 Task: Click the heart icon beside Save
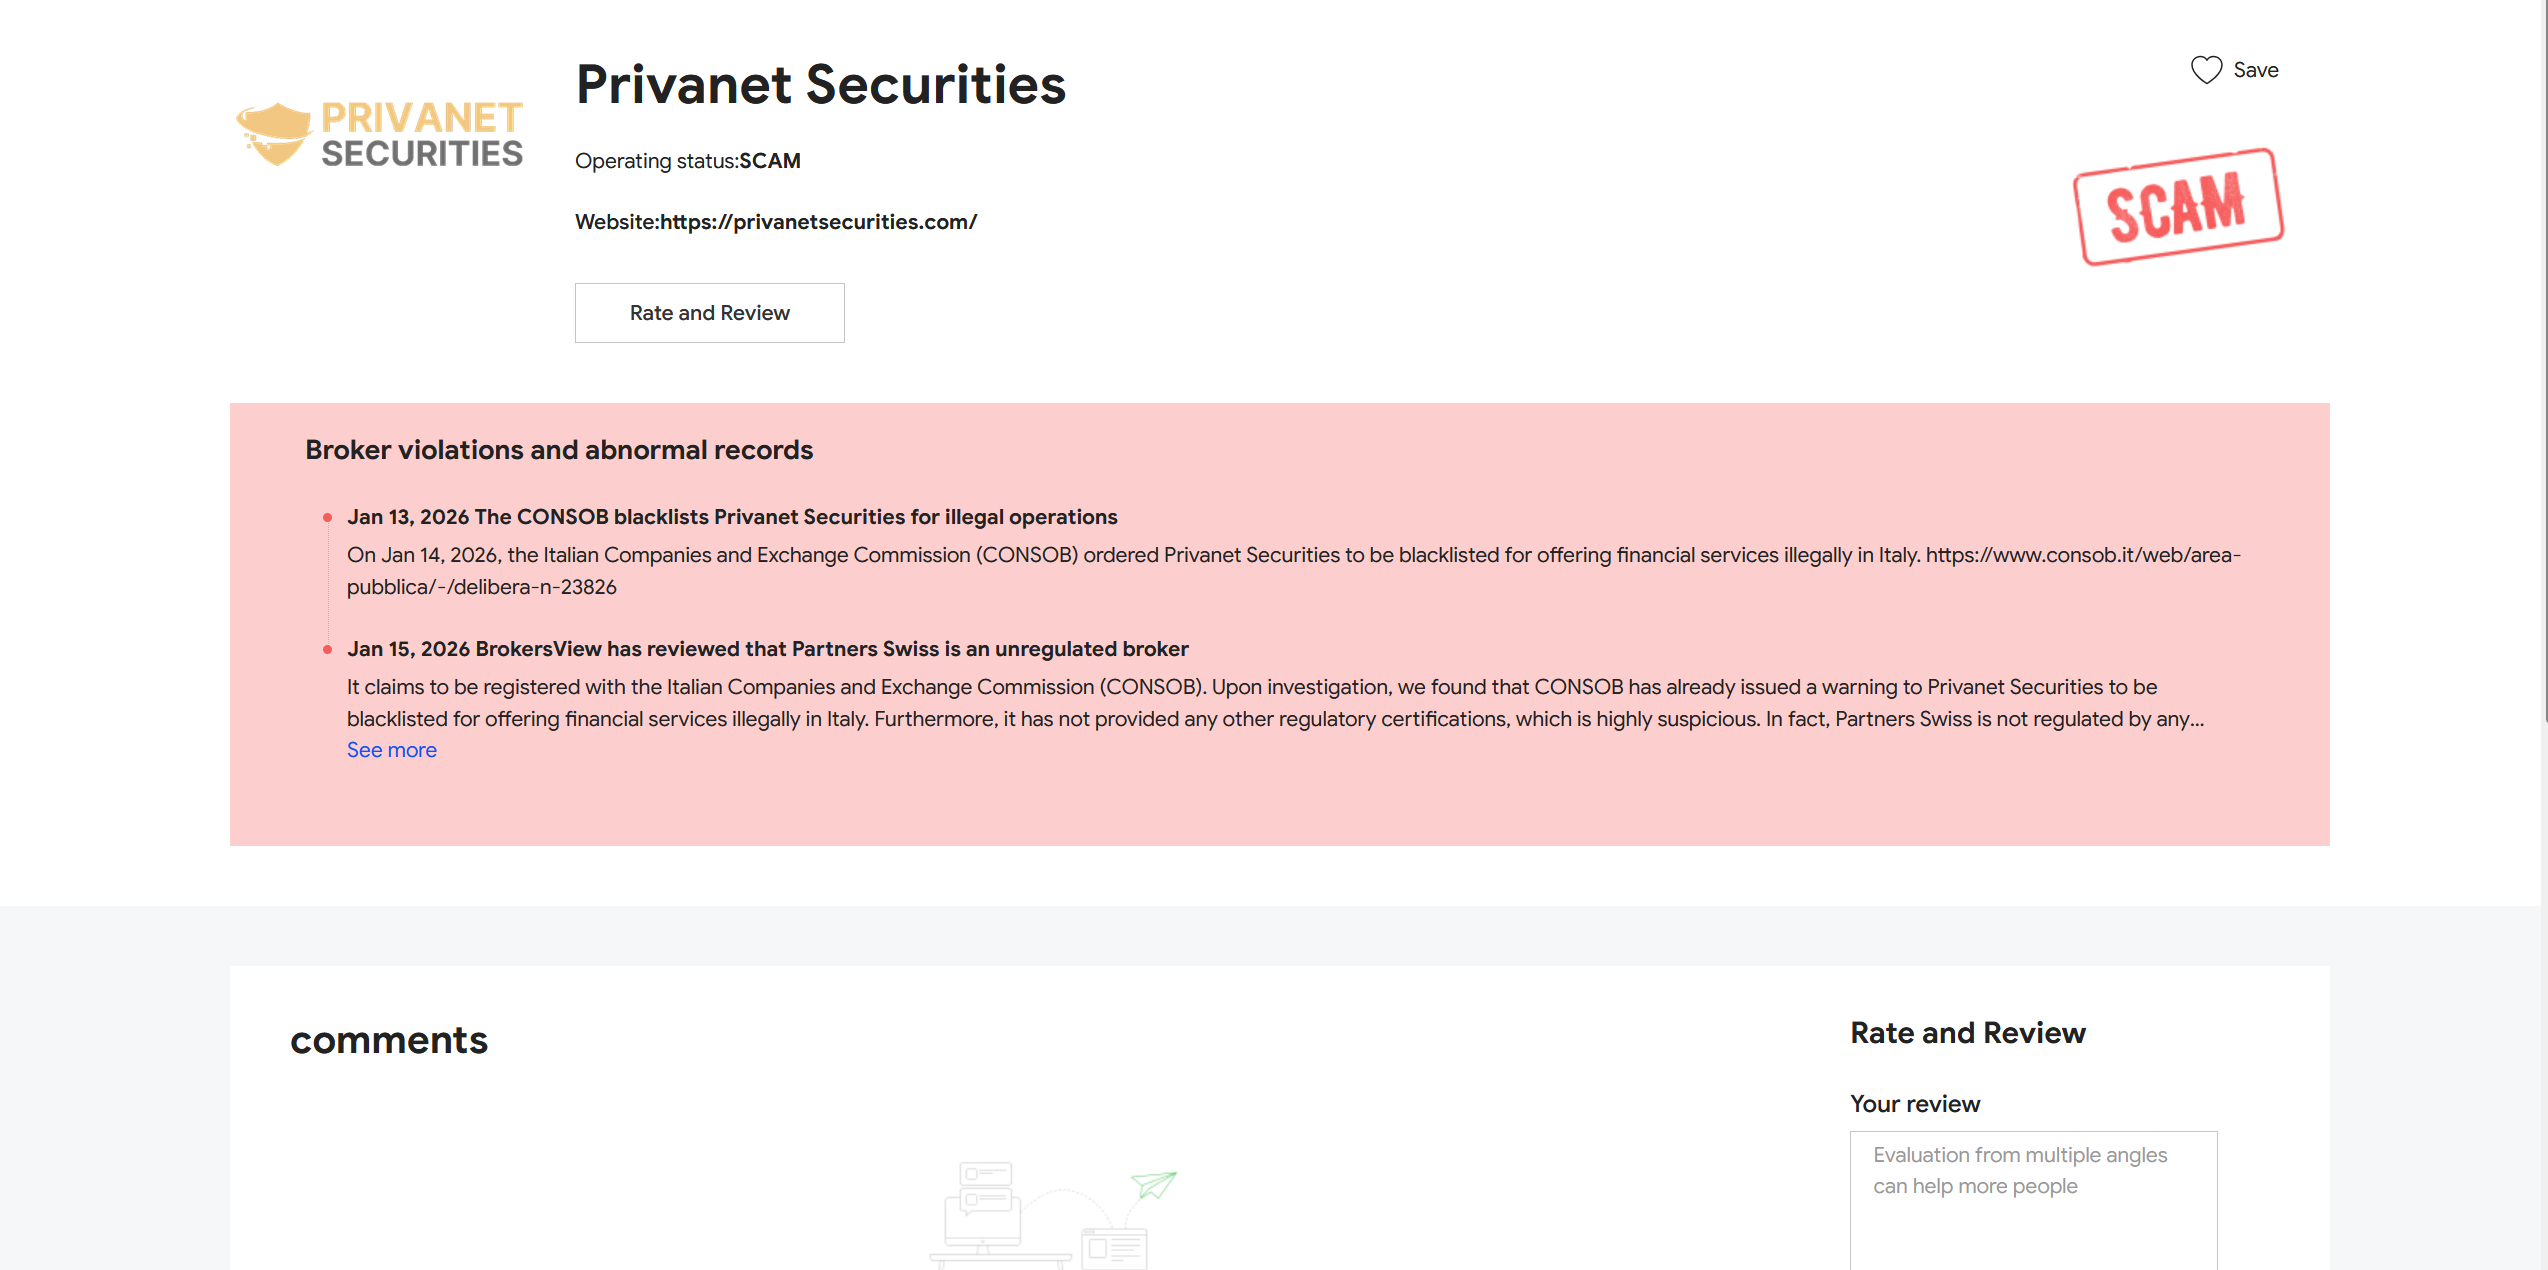(2206, 70)
